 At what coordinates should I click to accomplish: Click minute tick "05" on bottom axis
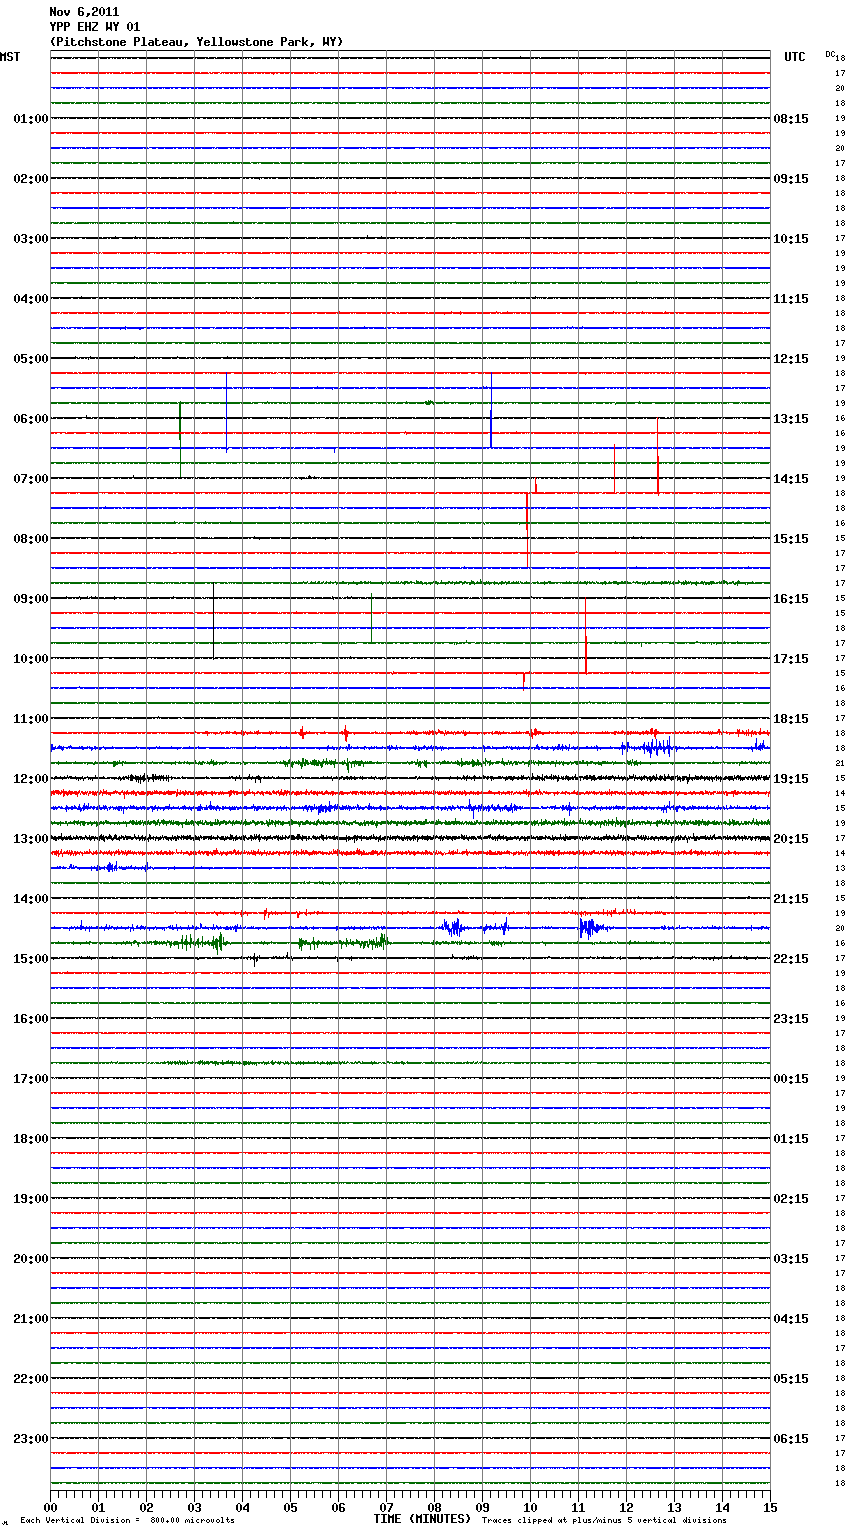(x=290, y=1507)
